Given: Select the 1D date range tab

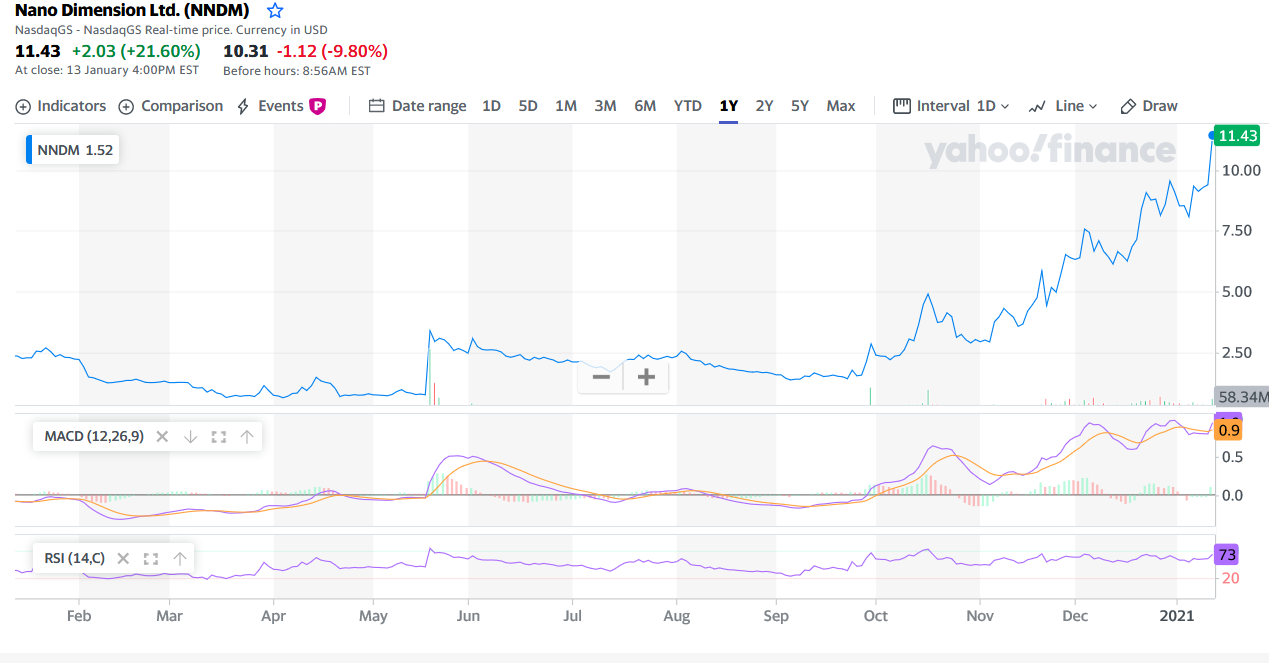Looking at the screenshot, I should coord(491,106).
